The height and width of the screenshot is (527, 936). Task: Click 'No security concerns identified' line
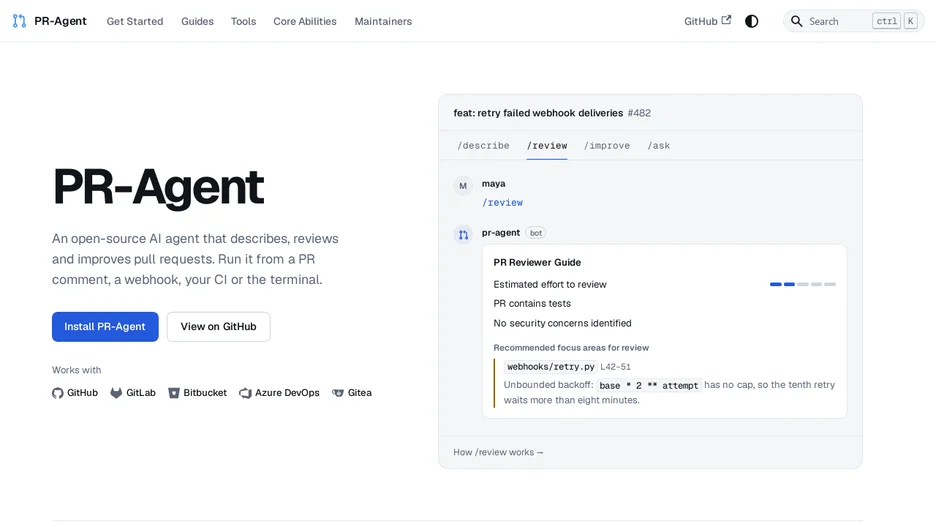pos(562,323)
